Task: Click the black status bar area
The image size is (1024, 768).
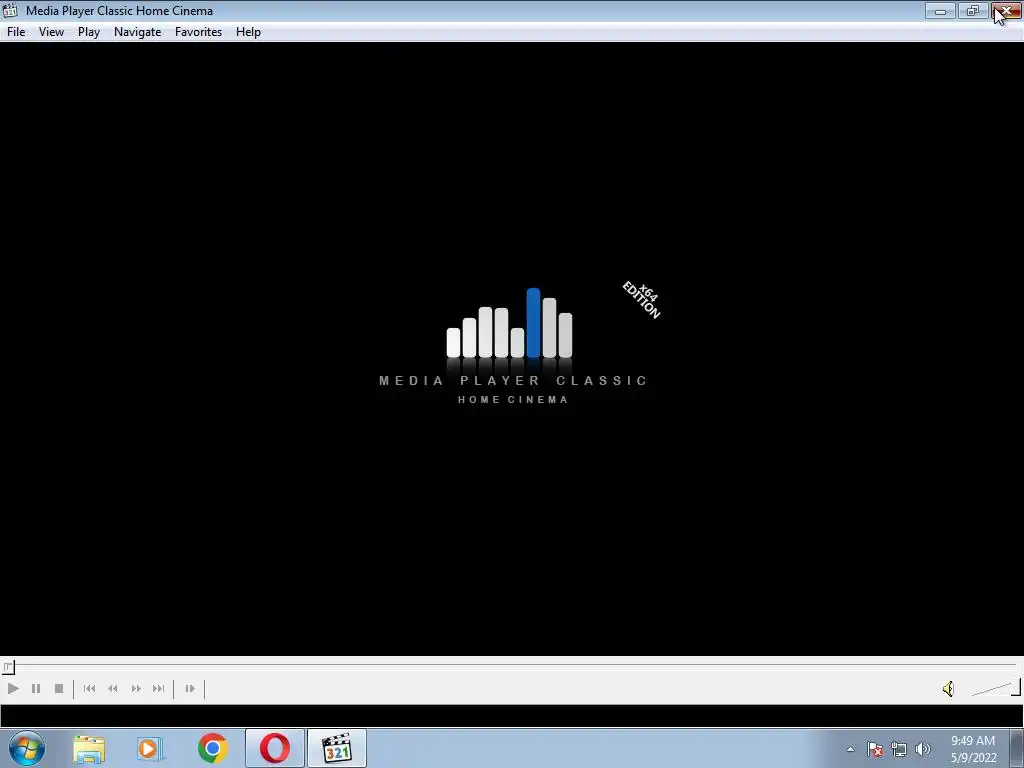Action: click(x=511, y=716)
